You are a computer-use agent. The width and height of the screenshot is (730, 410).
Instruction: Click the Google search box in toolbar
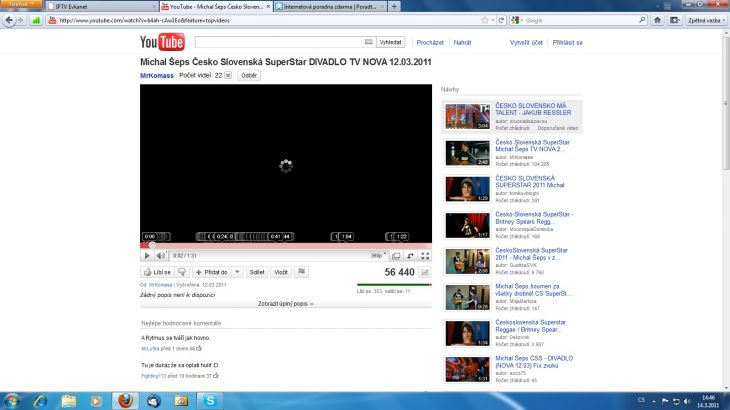[580, 20]
